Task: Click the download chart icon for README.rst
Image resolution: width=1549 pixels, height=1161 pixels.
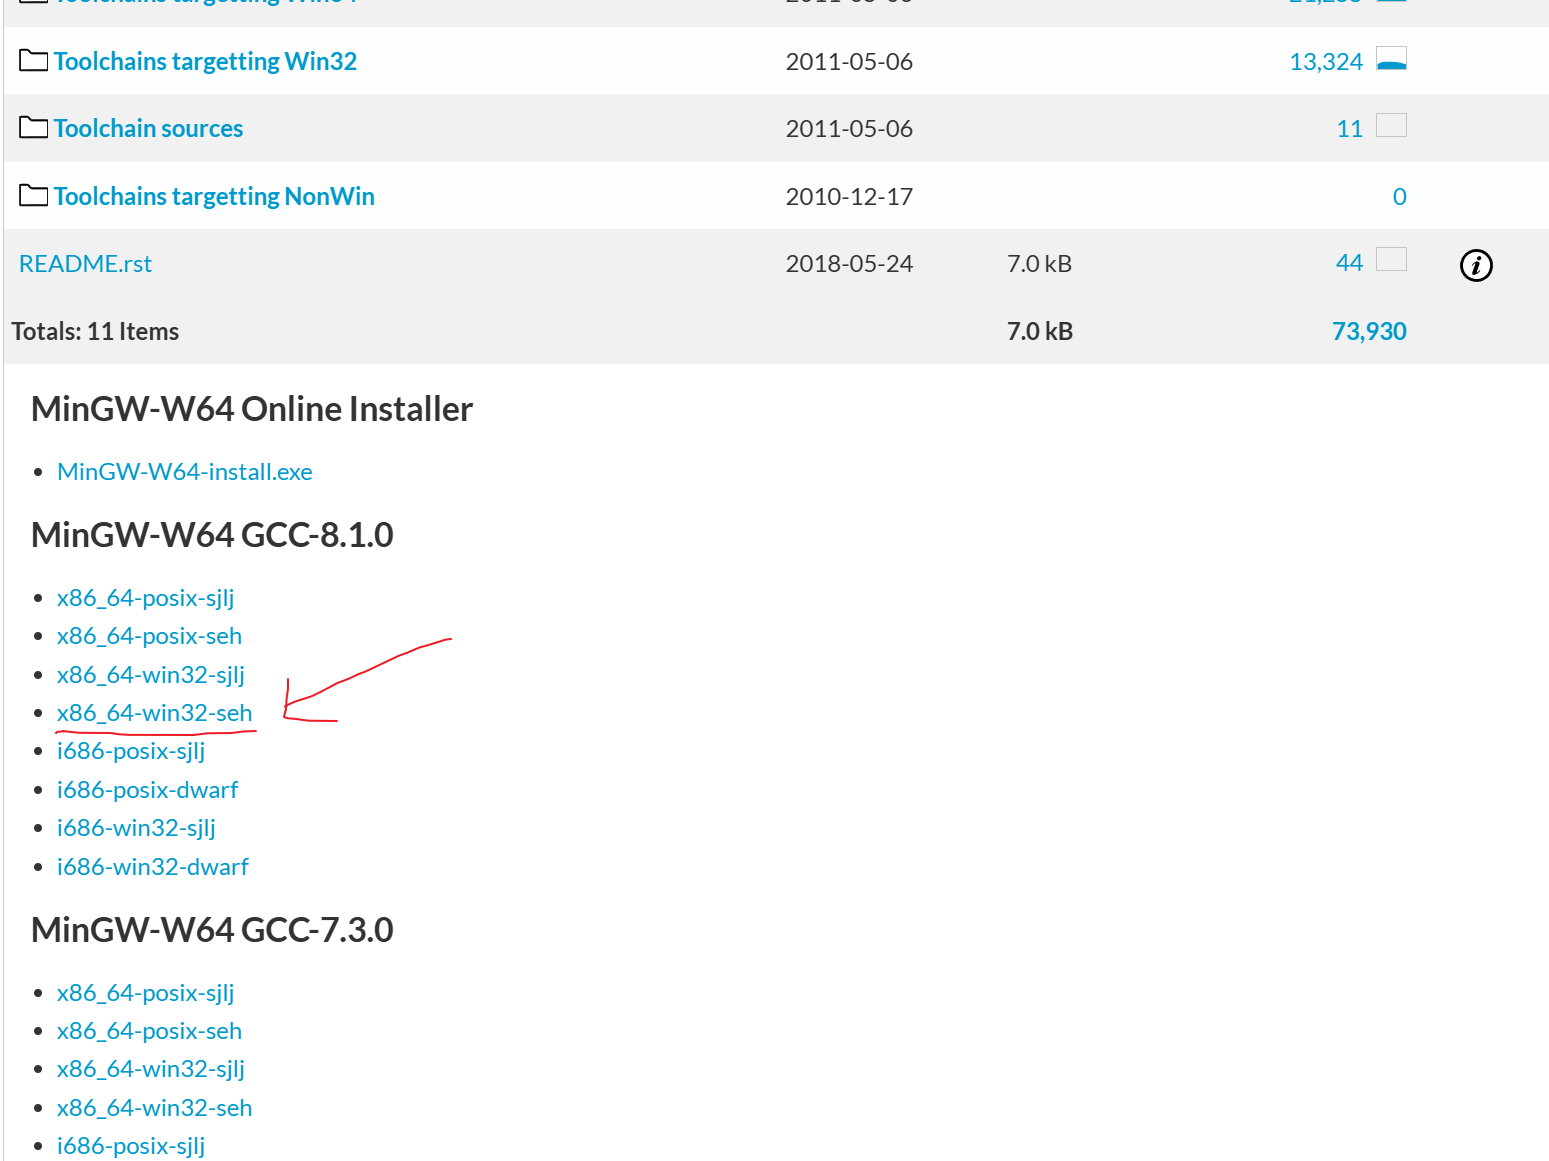Action: pos(1391,260)
